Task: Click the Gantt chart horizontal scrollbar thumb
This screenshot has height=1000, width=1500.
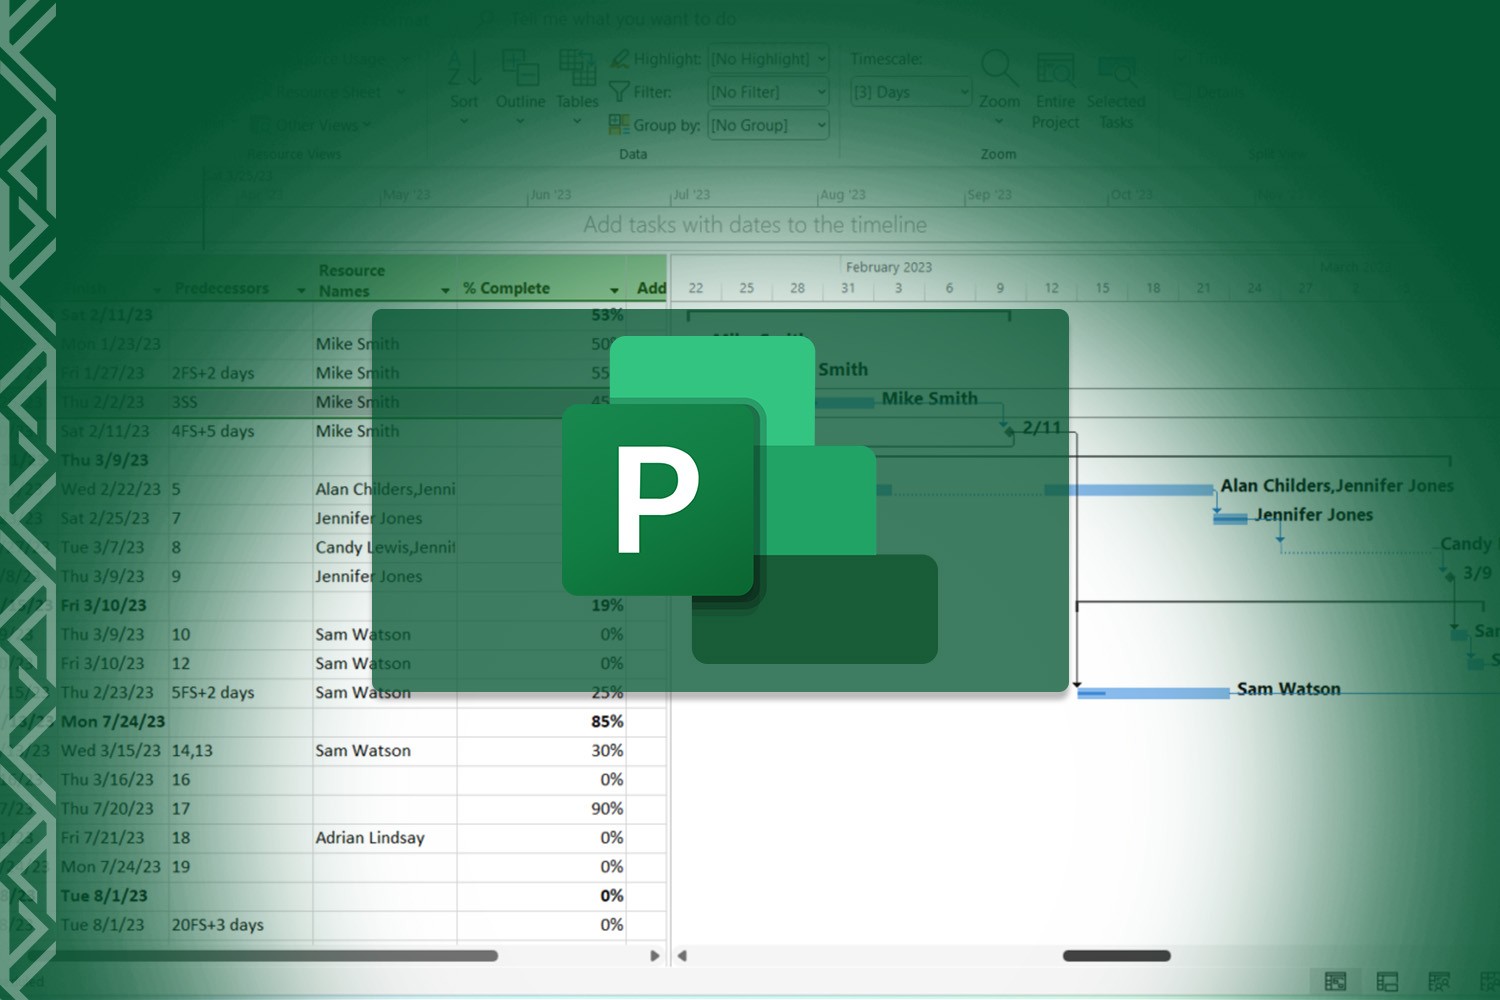Action: [1116, 956]
